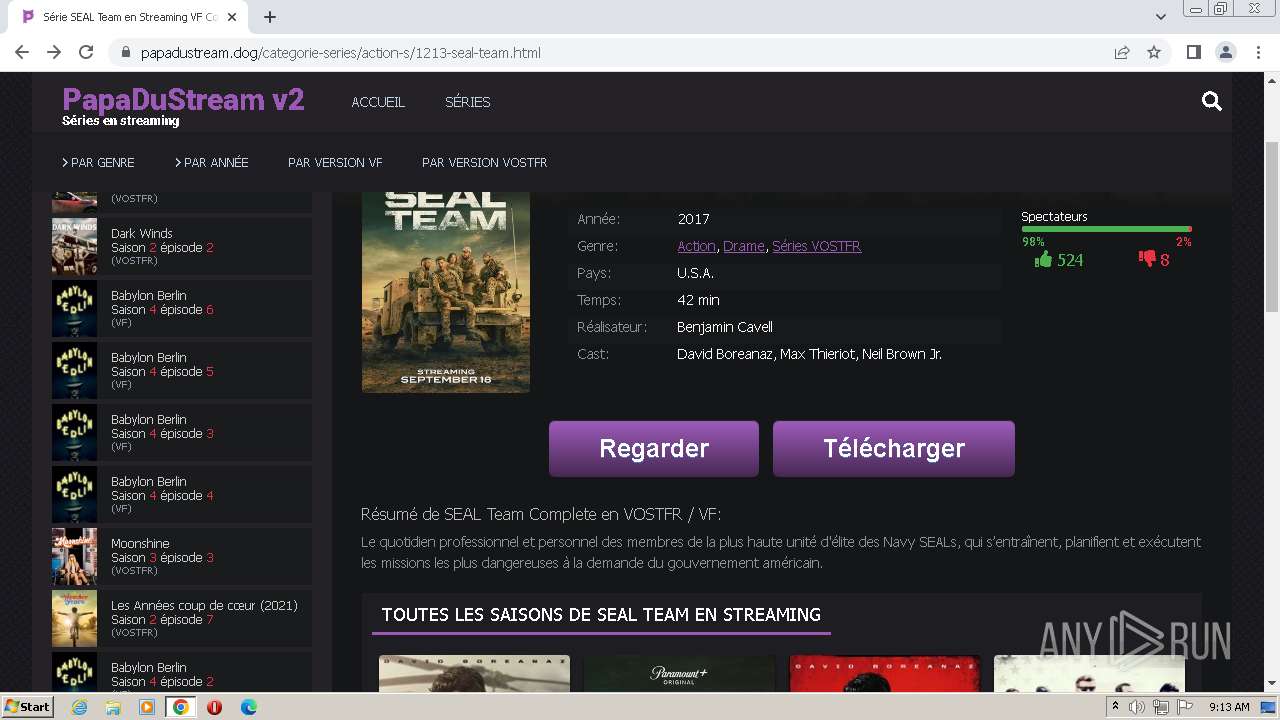This screenshot has width=1280, height=720.
Task: Click the thumbs up like icon
Action: tap(1044, 259)
